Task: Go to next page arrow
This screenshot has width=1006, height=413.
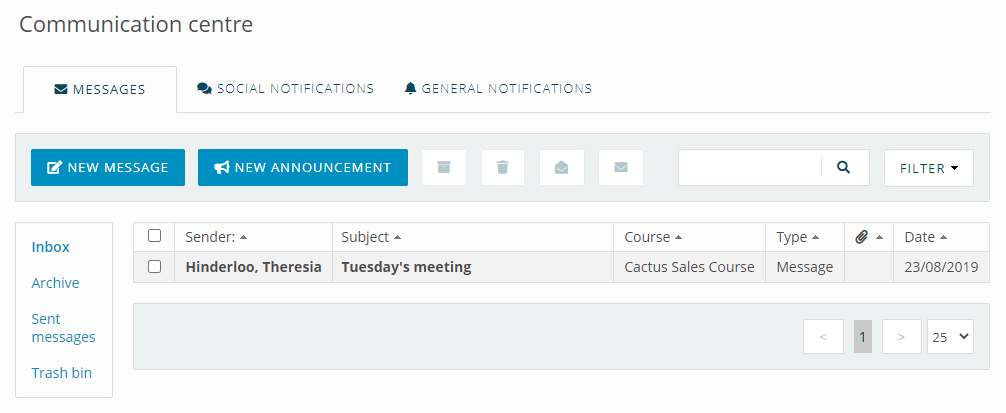Action: point(901,337)
